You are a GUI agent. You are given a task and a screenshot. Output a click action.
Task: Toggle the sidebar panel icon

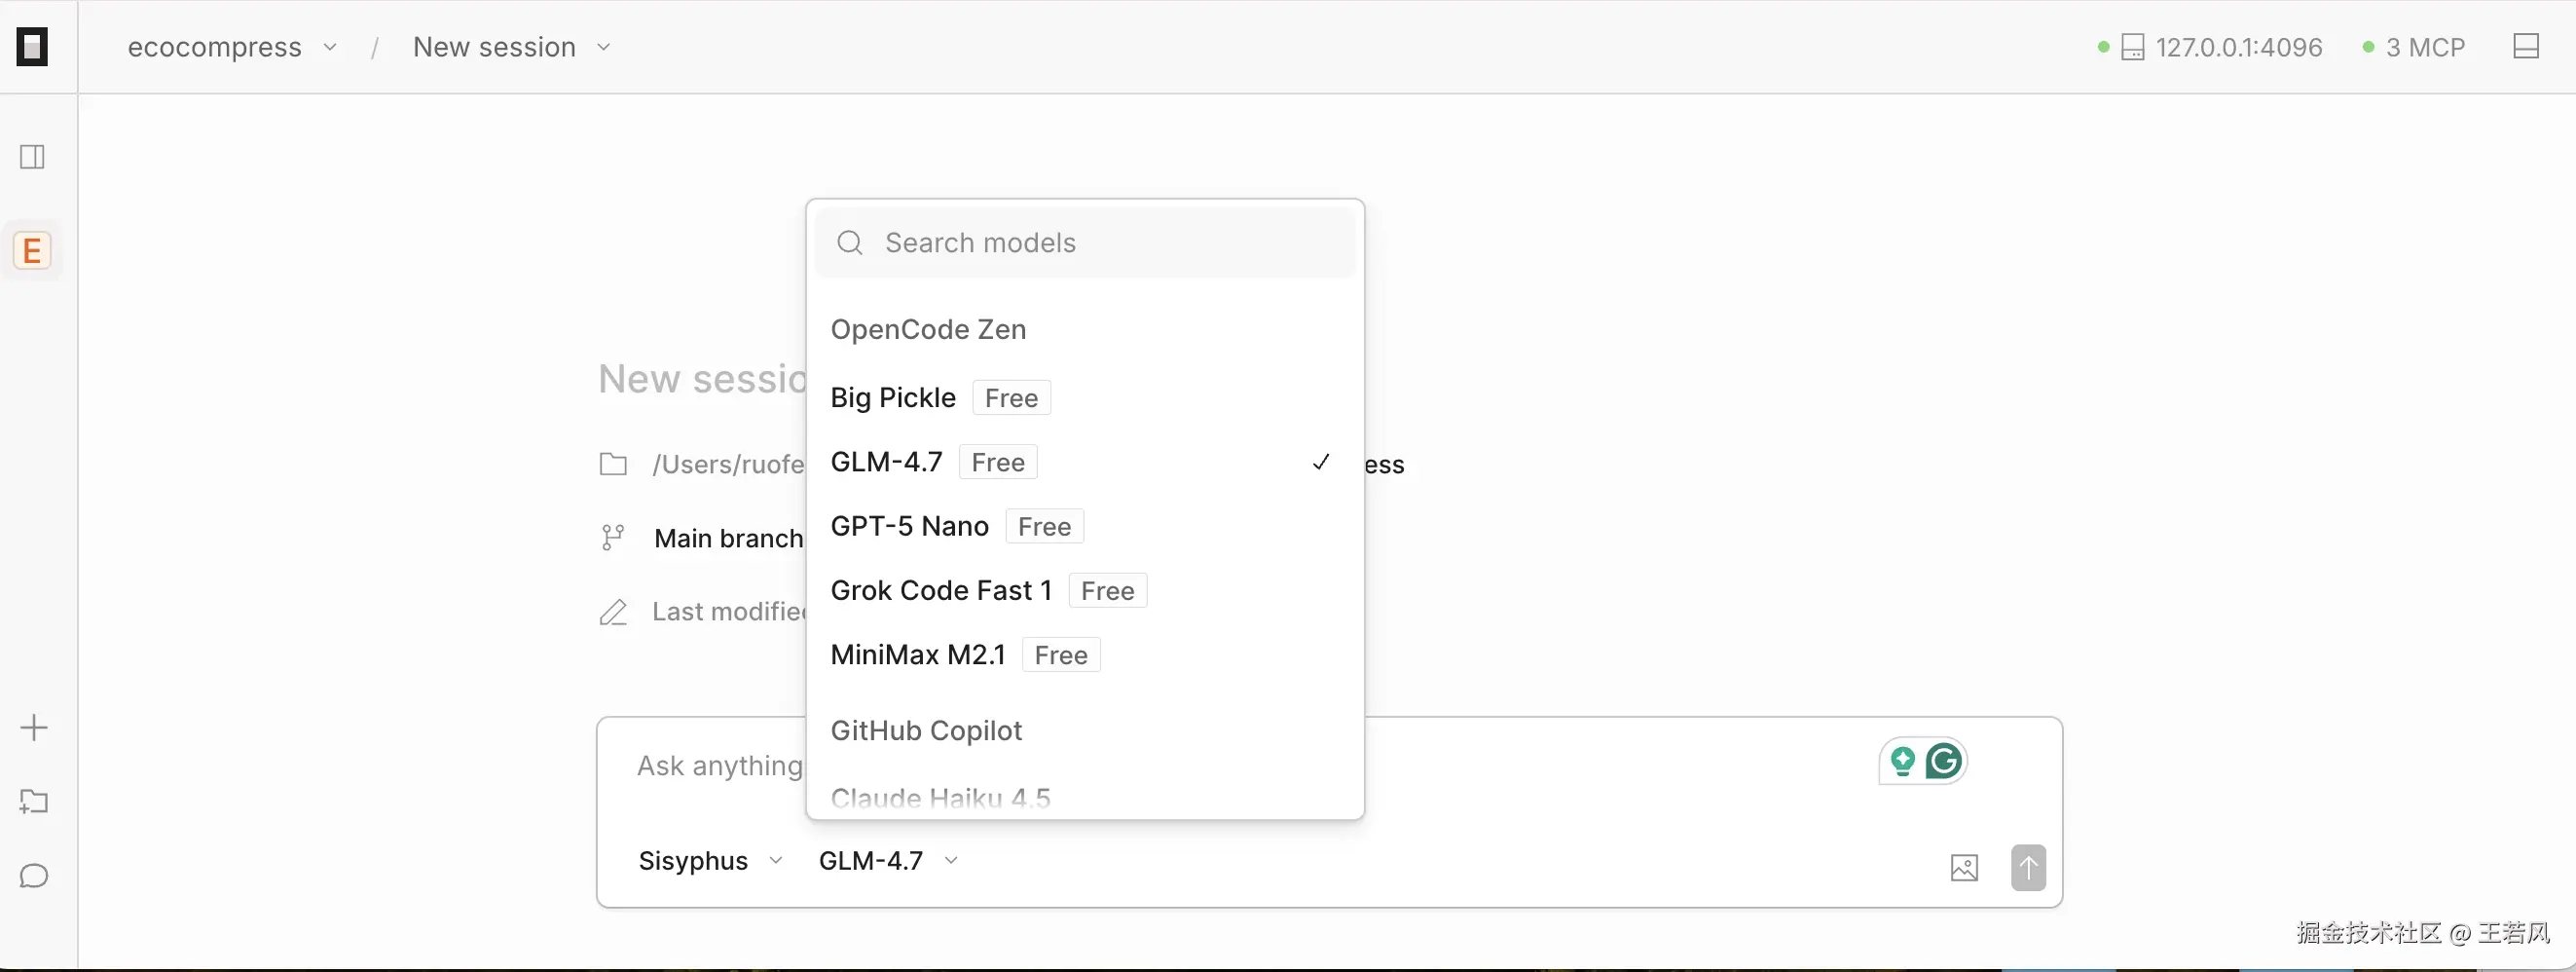pyautogui.click(x=32, y=156)
